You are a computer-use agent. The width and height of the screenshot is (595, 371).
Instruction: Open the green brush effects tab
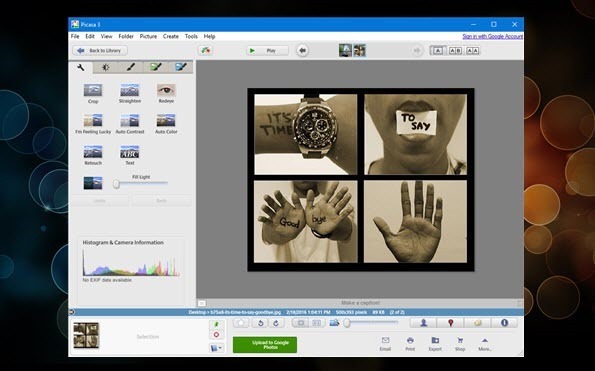click(156, 68)
